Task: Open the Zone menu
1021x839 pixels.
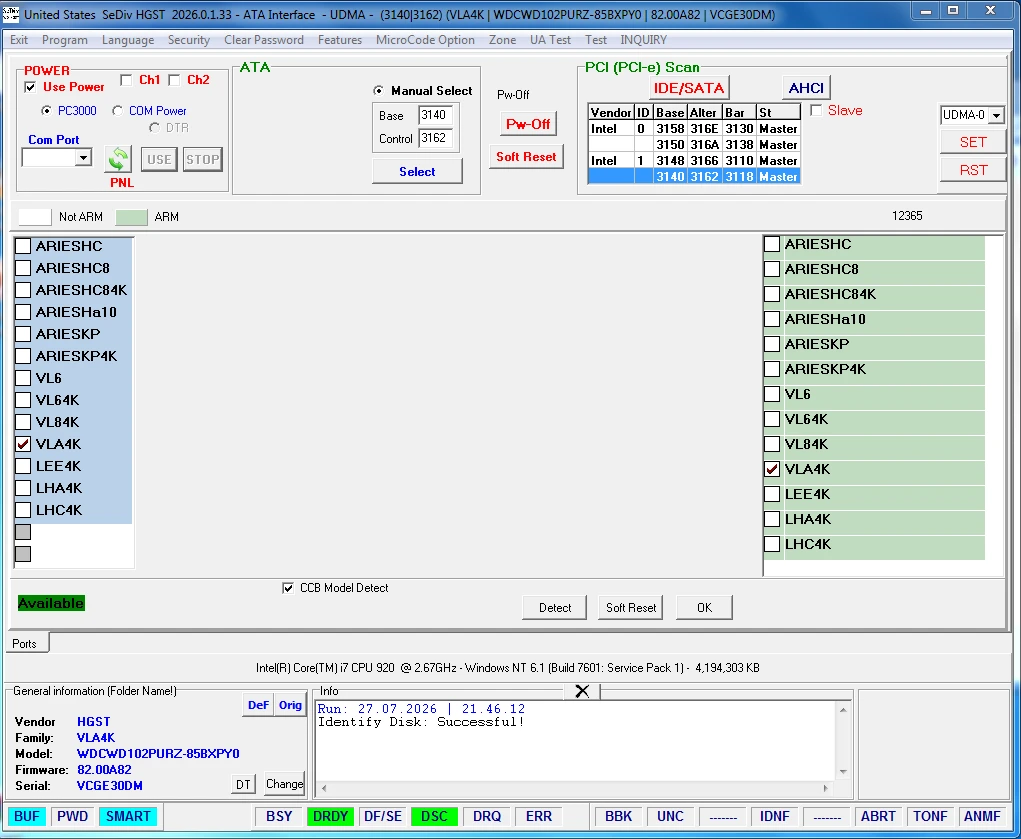Action: pyautogui.click(x=503, y=40)
